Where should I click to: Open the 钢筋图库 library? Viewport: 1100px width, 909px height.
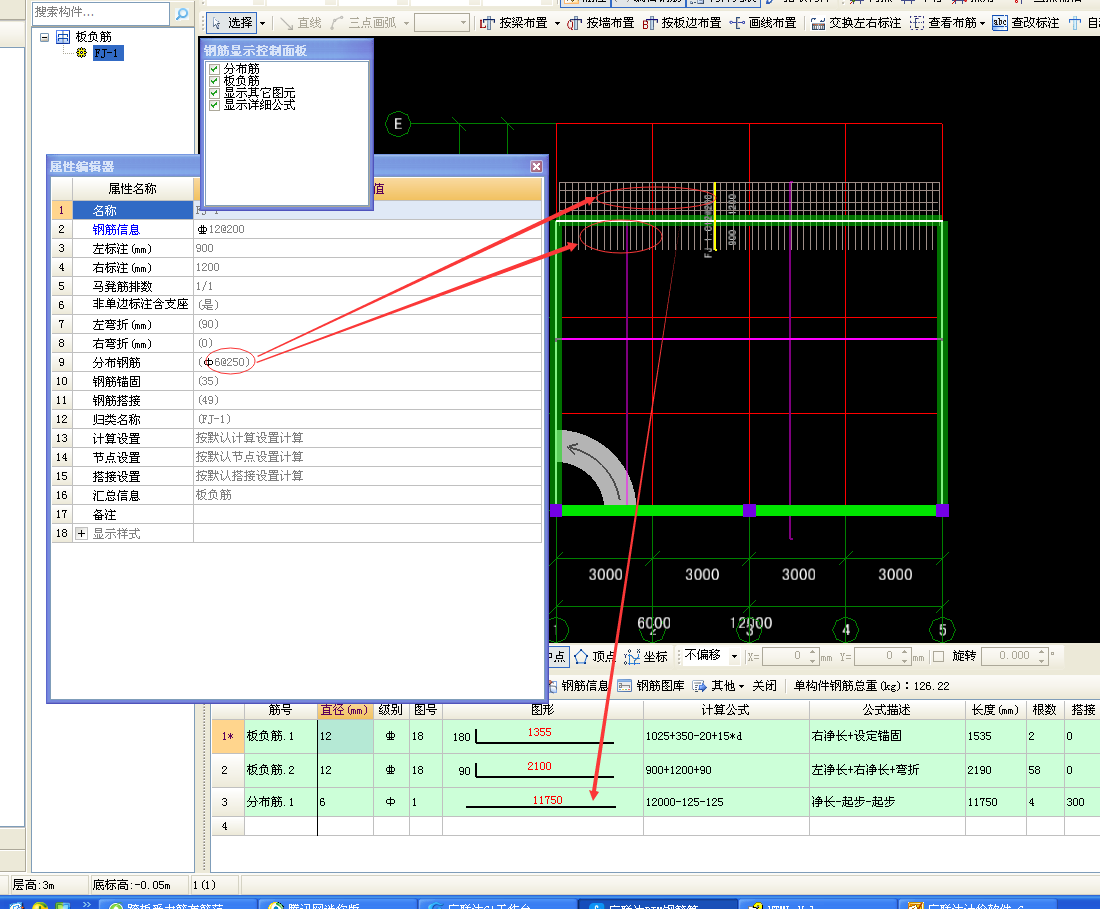[651, 686]
